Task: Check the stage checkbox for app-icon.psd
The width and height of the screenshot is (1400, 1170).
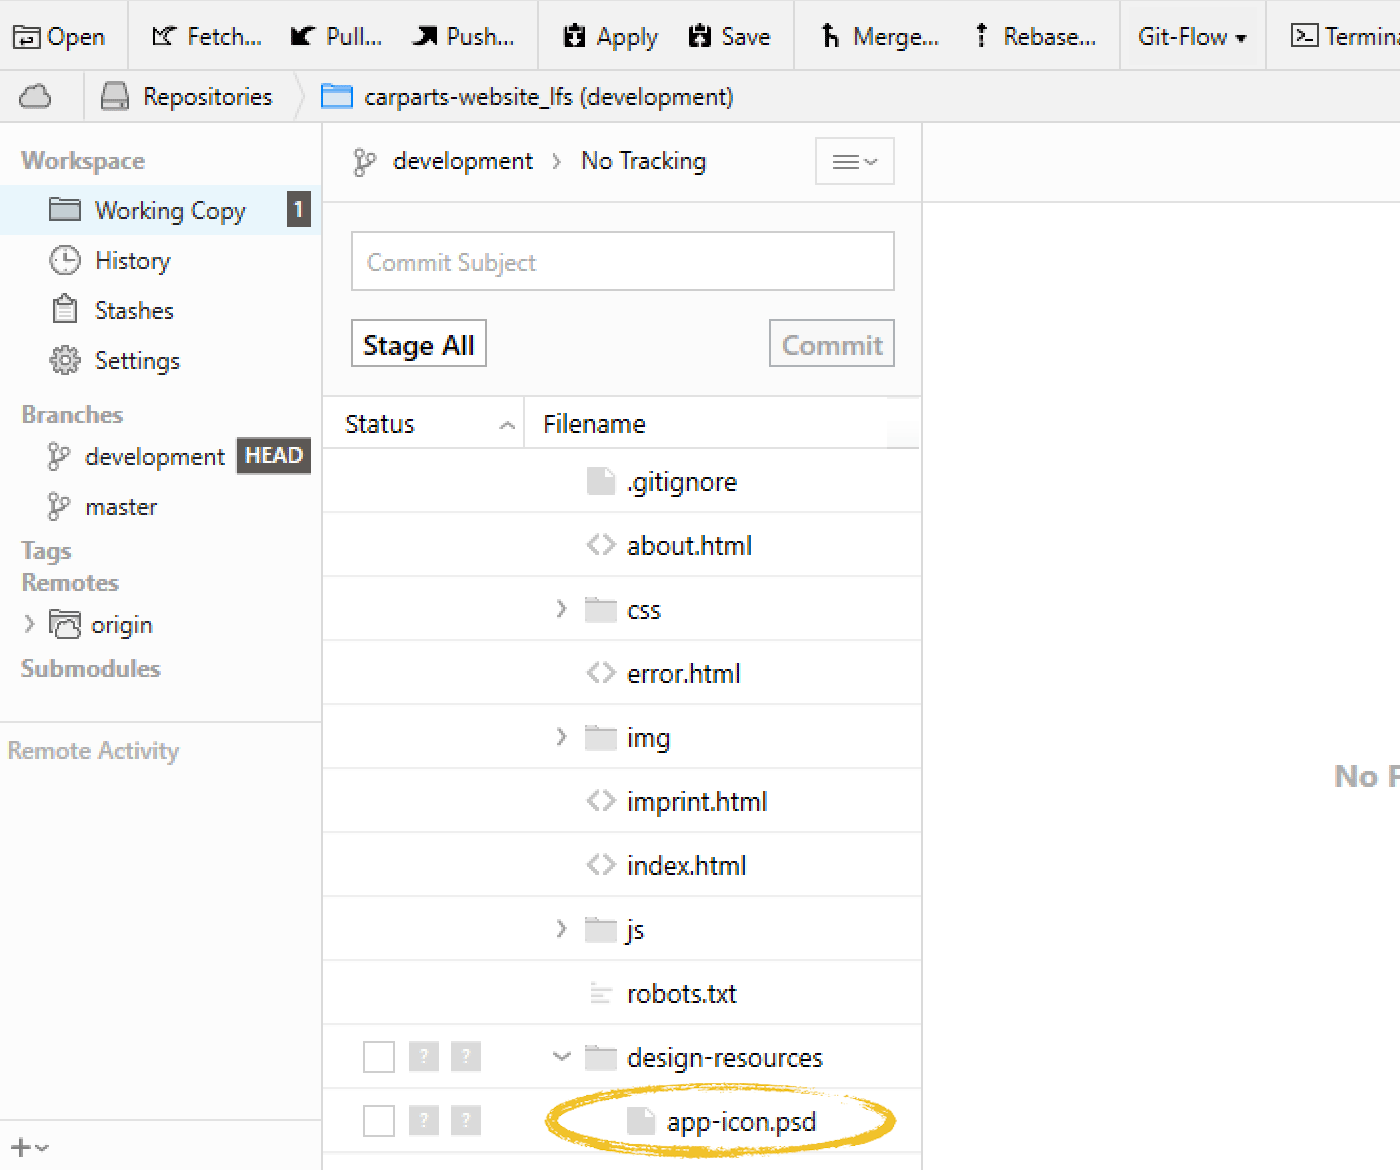Action: coord(379,1121)
